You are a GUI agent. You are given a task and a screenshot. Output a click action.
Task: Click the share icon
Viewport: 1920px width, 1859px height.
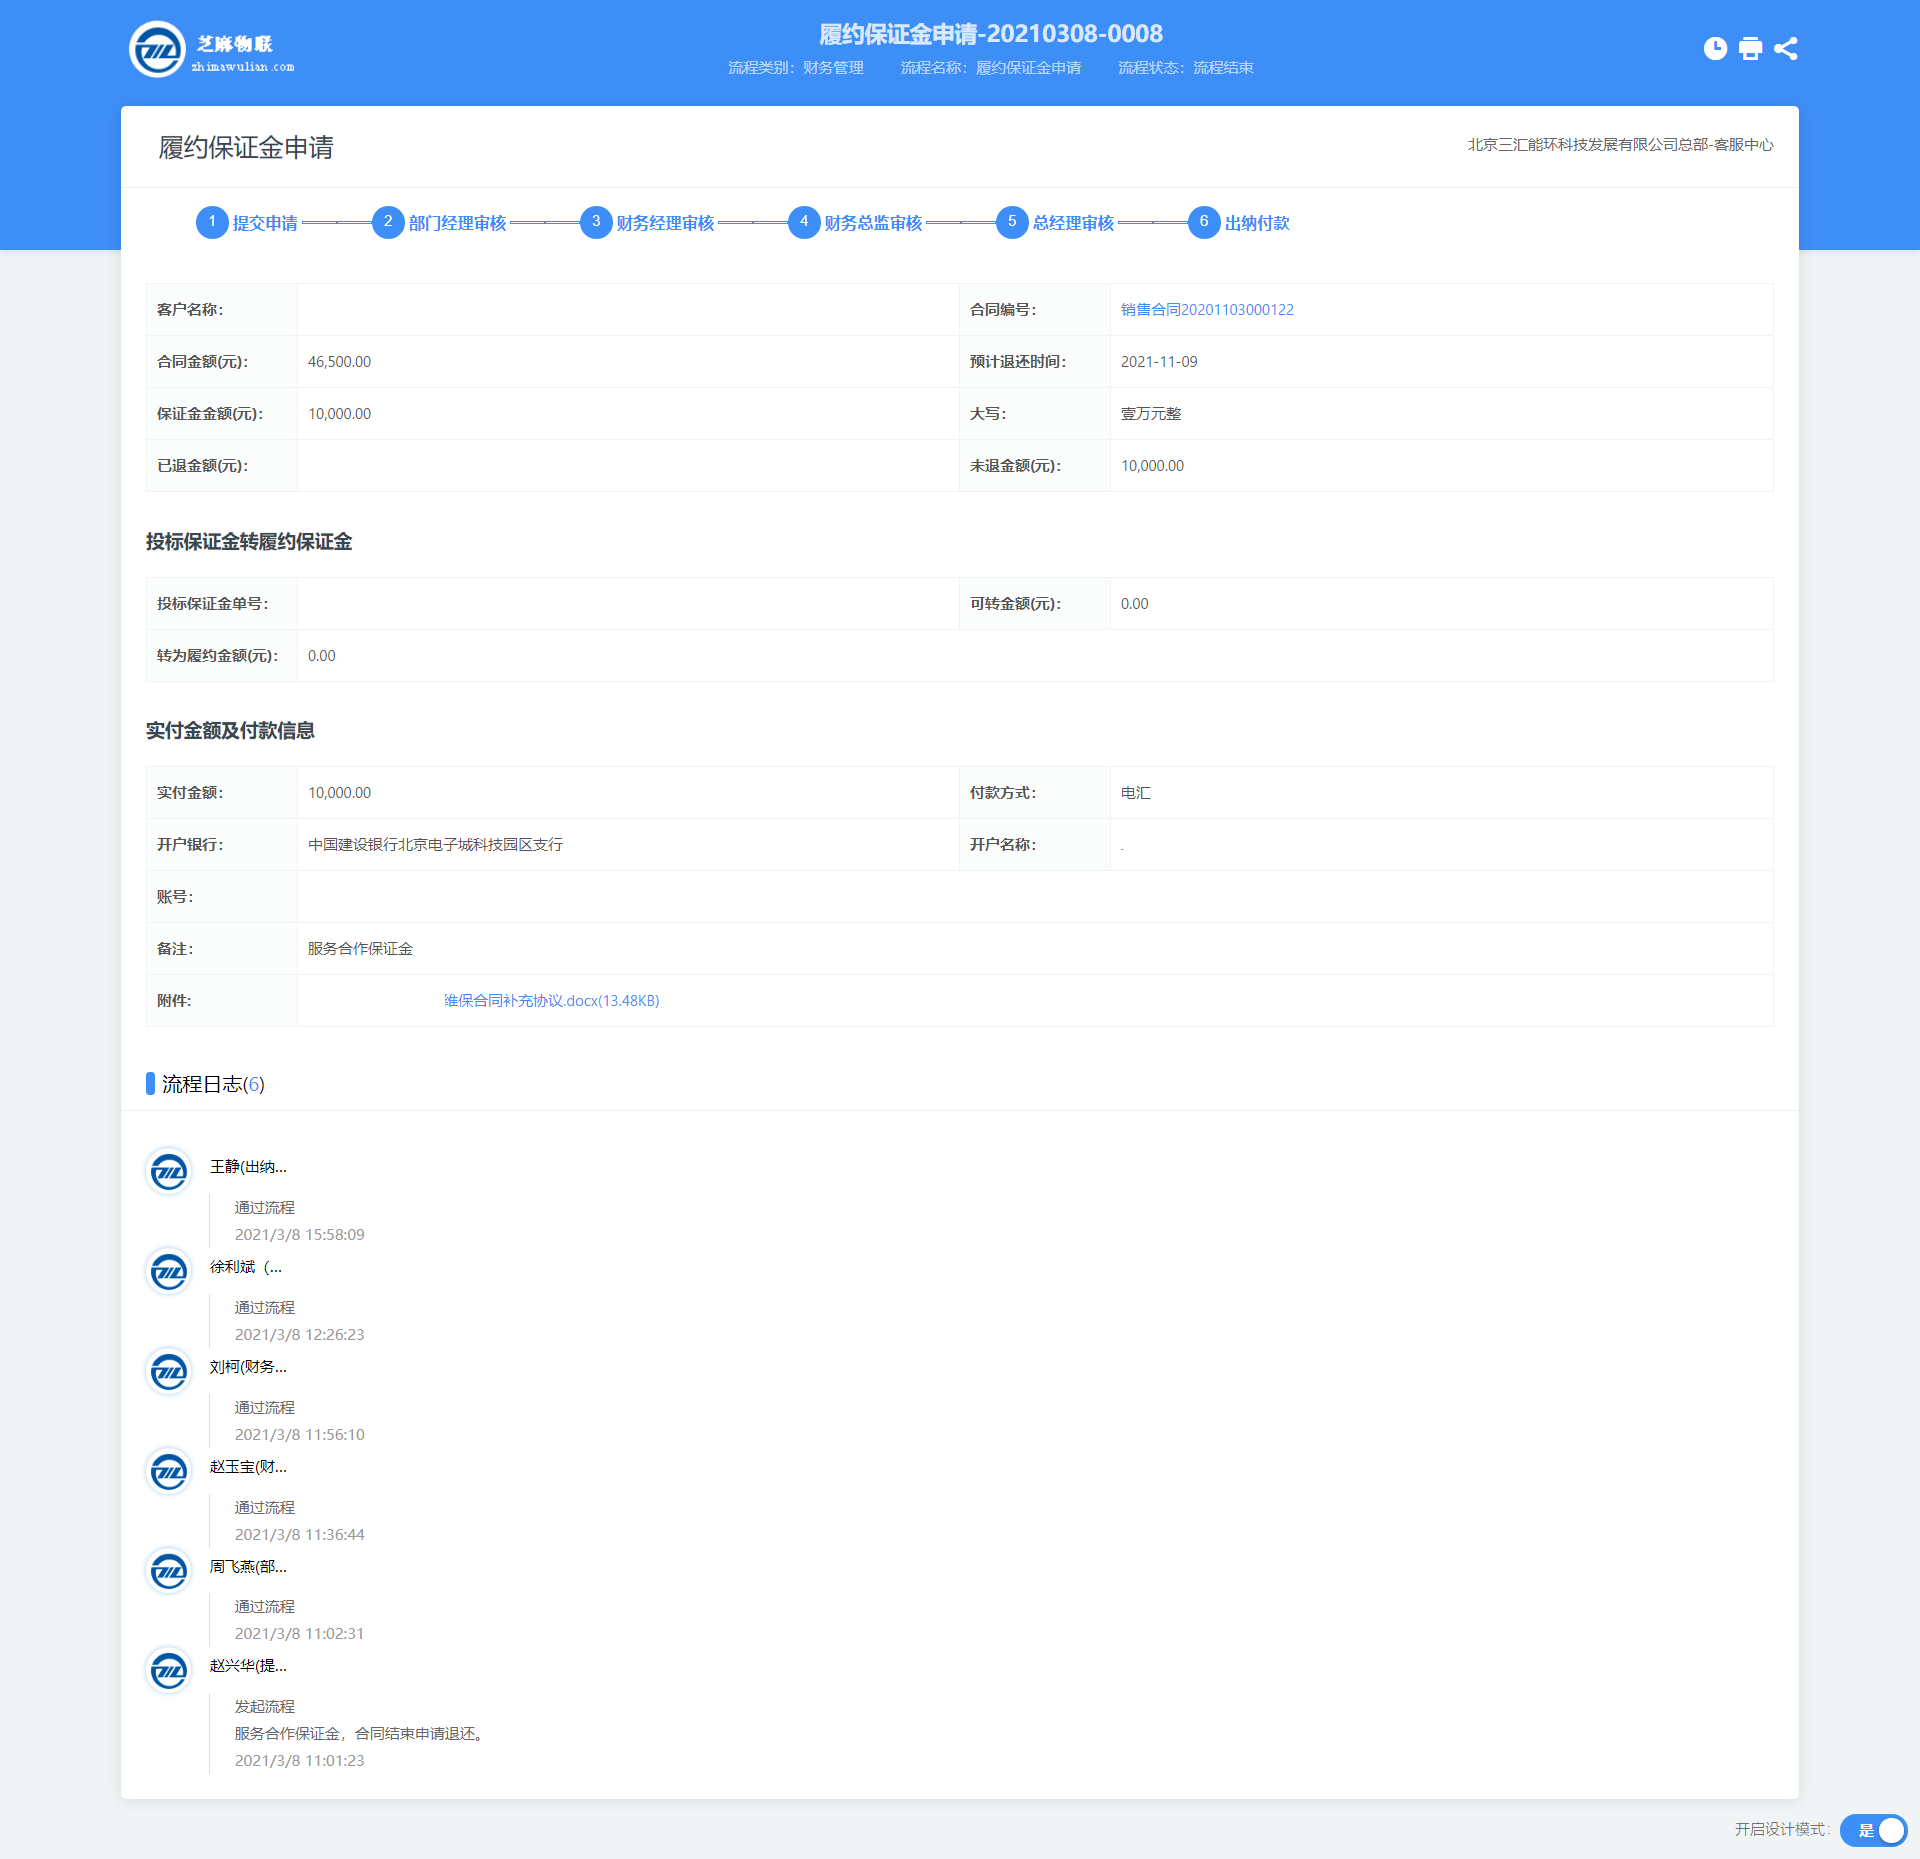(1785, 49)
